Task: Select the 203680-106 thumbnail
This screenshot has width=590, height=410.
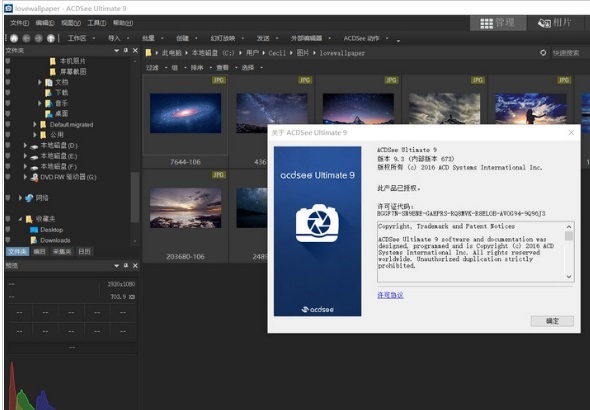Action: pos(185,208)
